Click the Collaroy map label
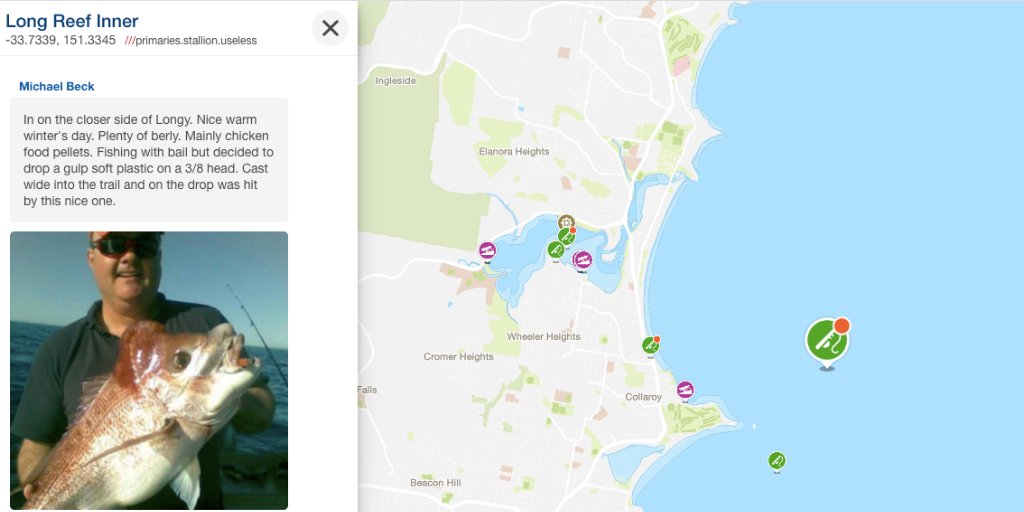Image resolution: width=1024 pixels, height=512 pixels. (x=643, y=397)
